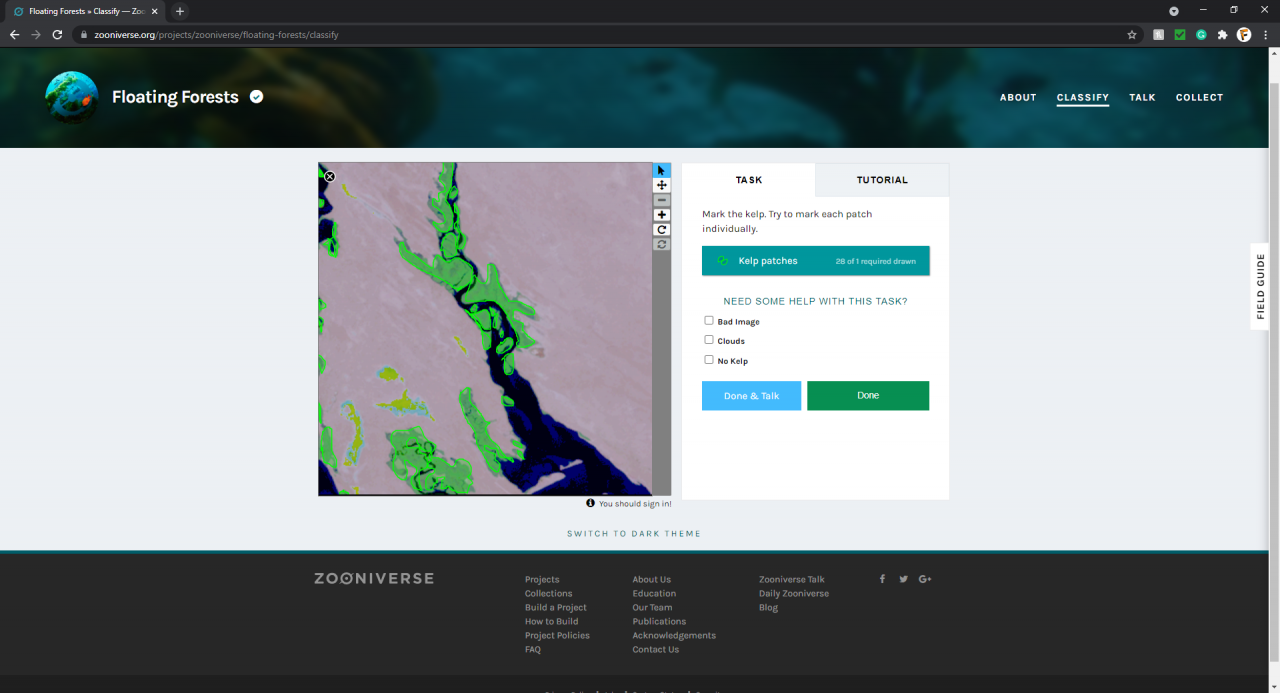The height and width of the screenshot is (693, 1280).
Task: Click the info icon beside sign-in notice
Action: click(x=591, y=503)
